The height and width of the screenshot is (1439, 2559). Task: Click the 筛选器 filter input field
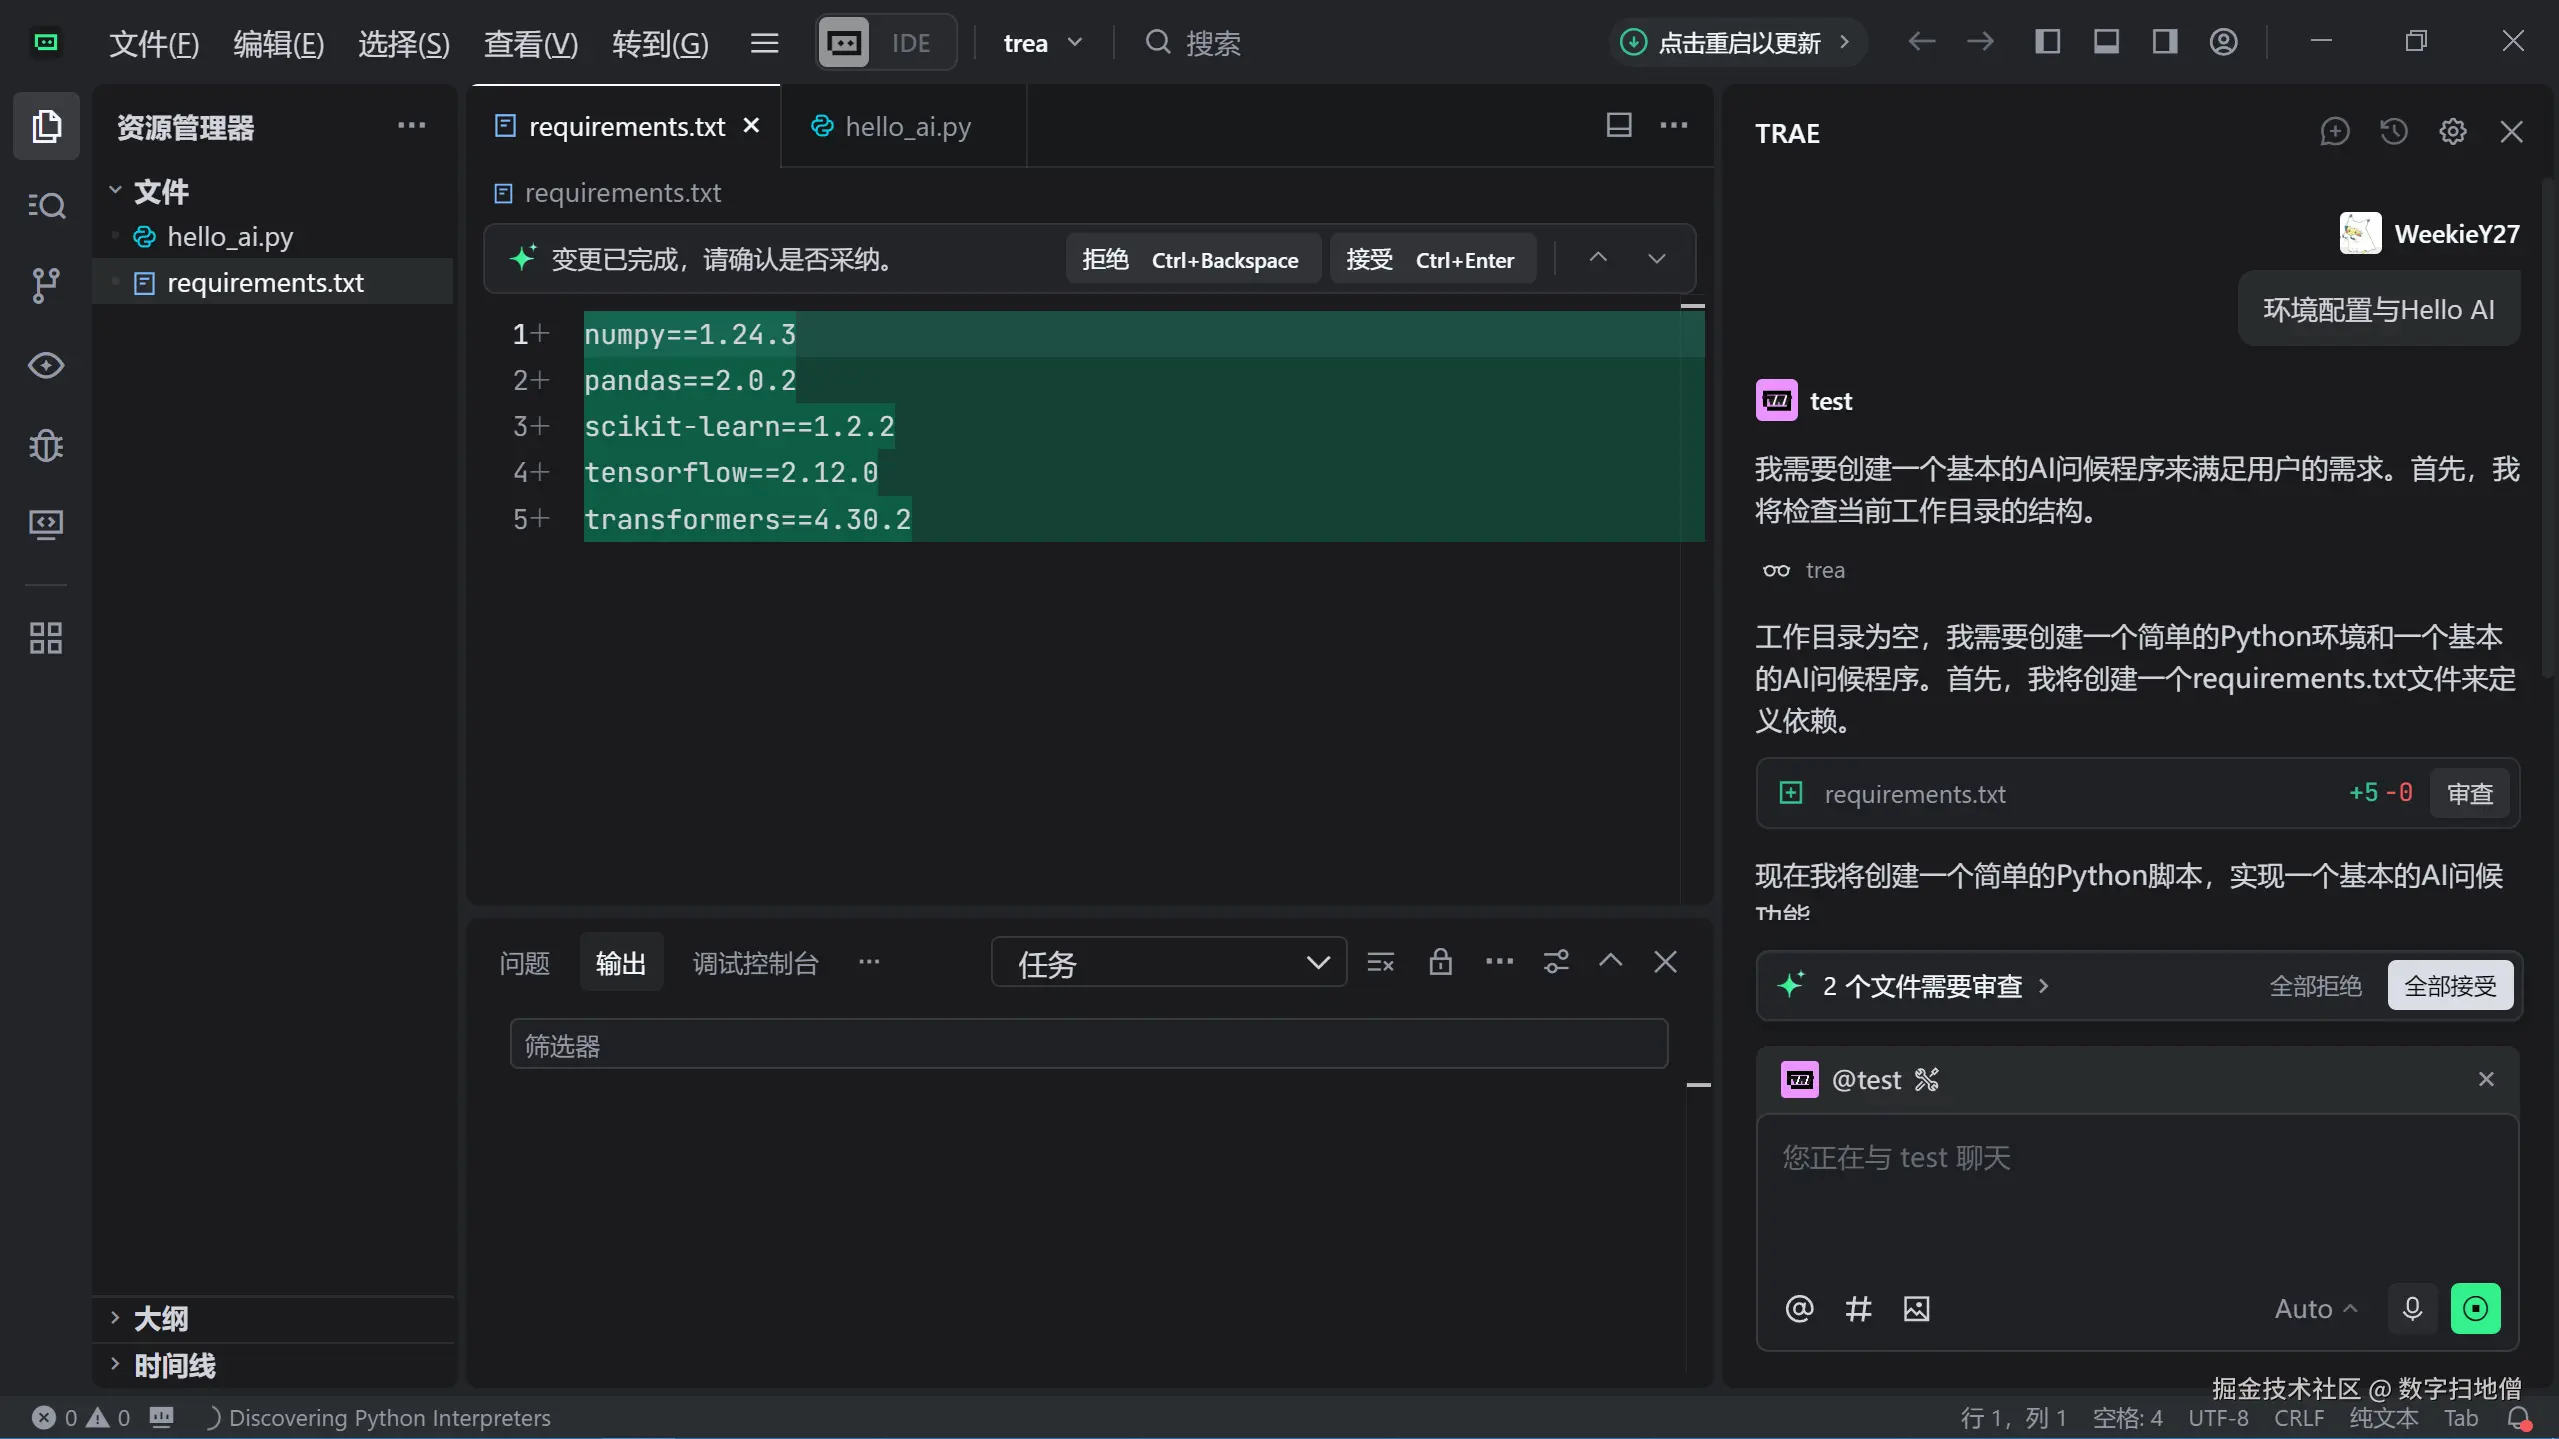[1088, 1045]
